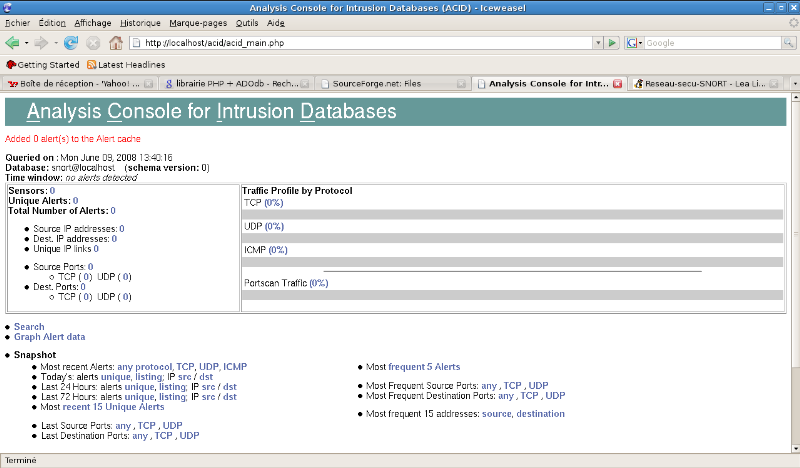Image resolution: width=800 pixels, height=468 pixels.
Task: Go to the Home page icon
Action: (116, 43)
